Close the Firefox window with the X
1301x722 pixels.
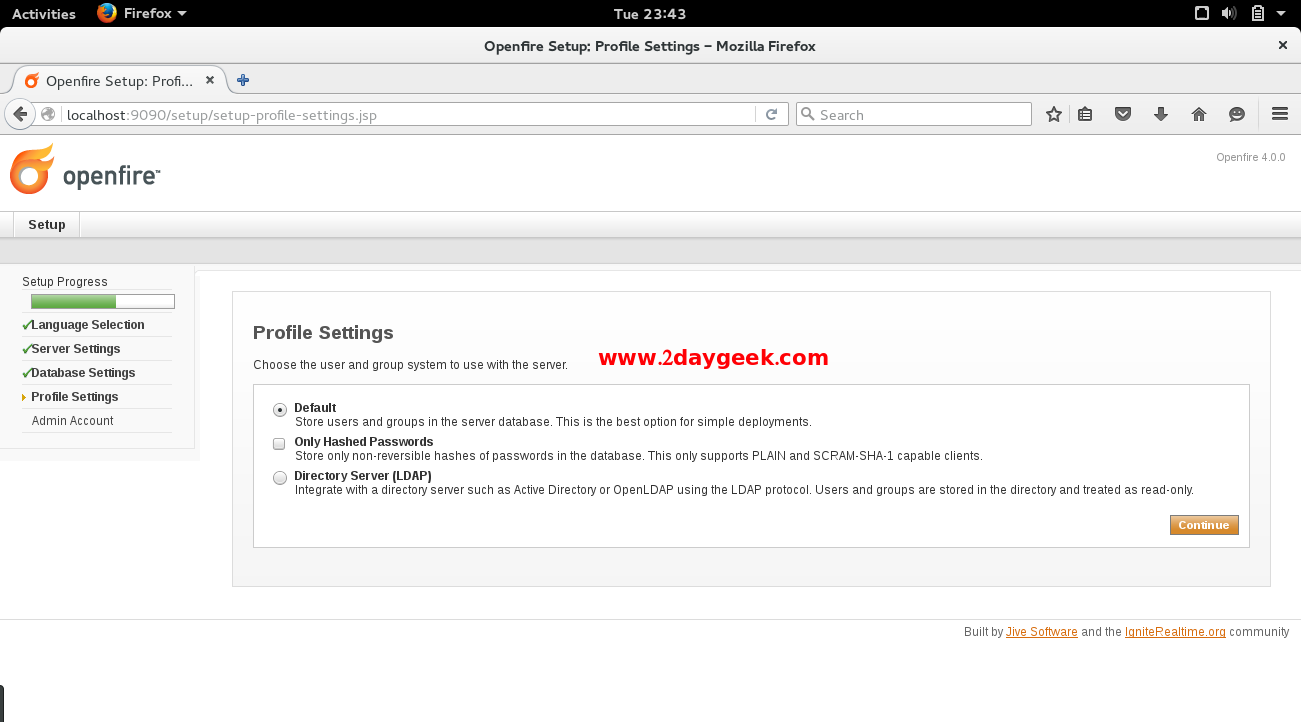pos(1283,45)
